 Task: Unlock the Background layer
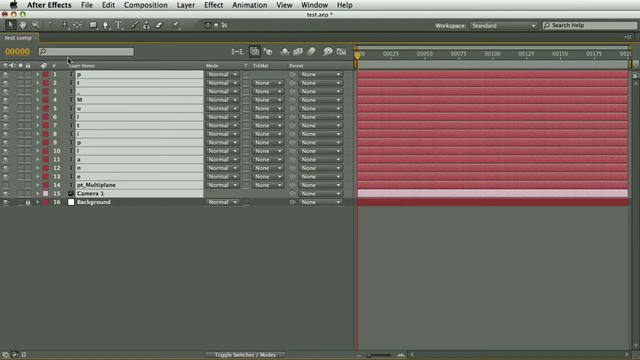pyautogui.click(x=28, y=202)
